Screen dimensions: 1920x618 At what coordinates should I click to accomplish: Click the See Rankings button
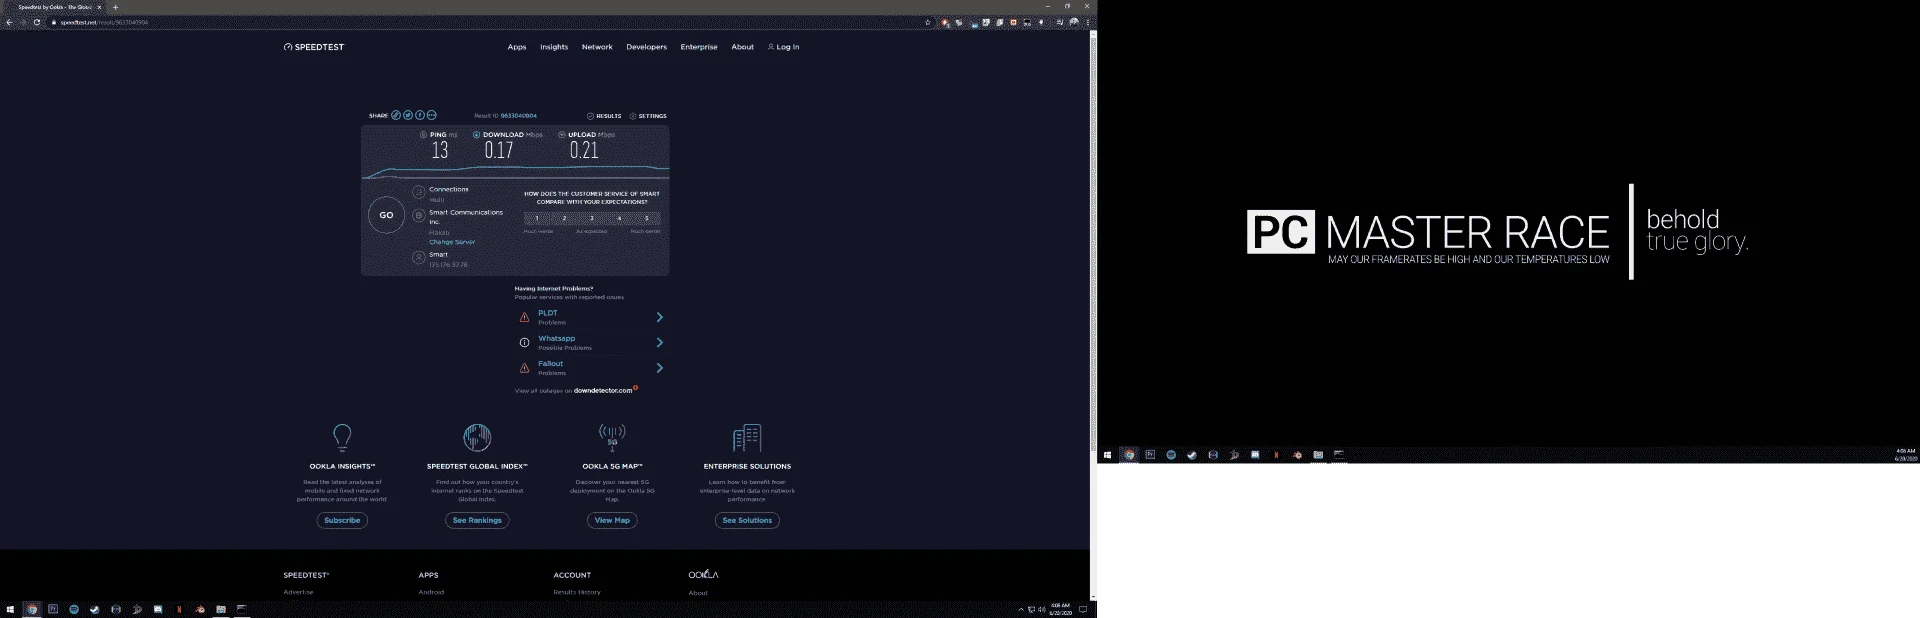click(x=477, y=520)
